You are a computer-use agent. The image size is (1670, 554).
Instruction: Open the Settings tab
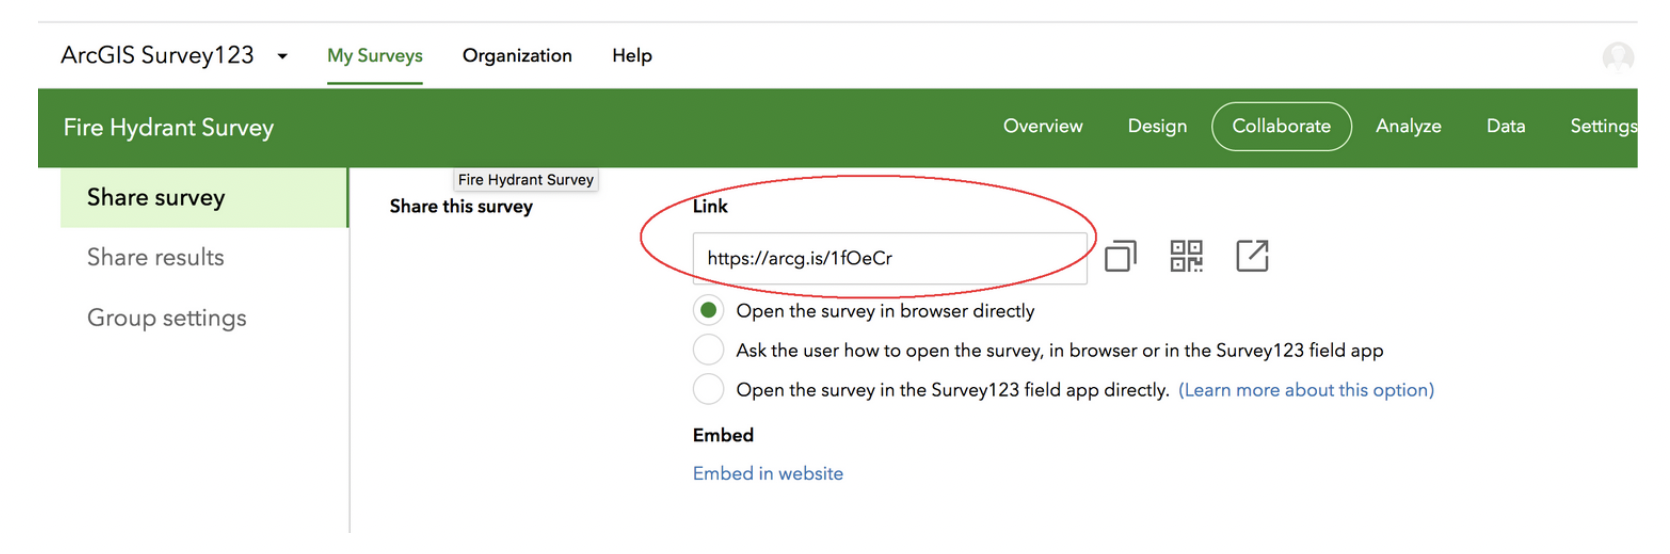coord(1603,126)
